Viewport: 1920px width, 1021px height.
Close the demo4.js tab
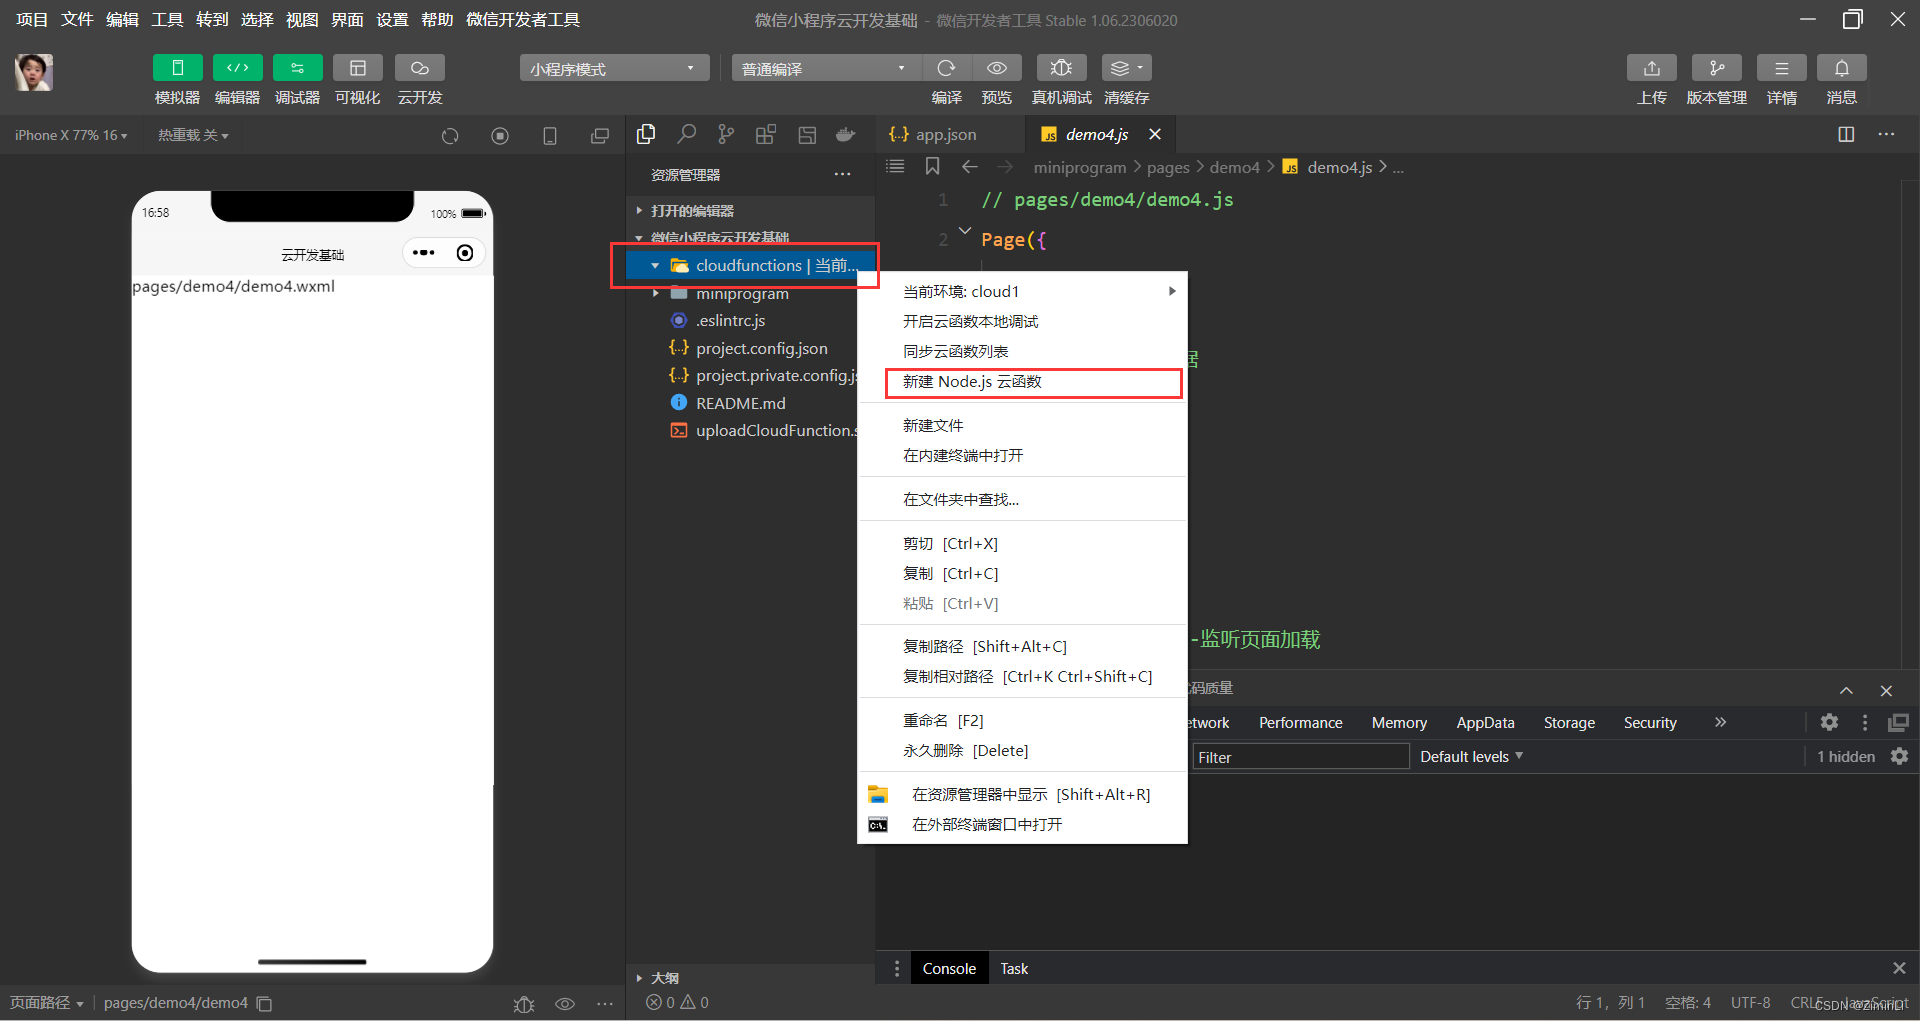point(1155,134)
